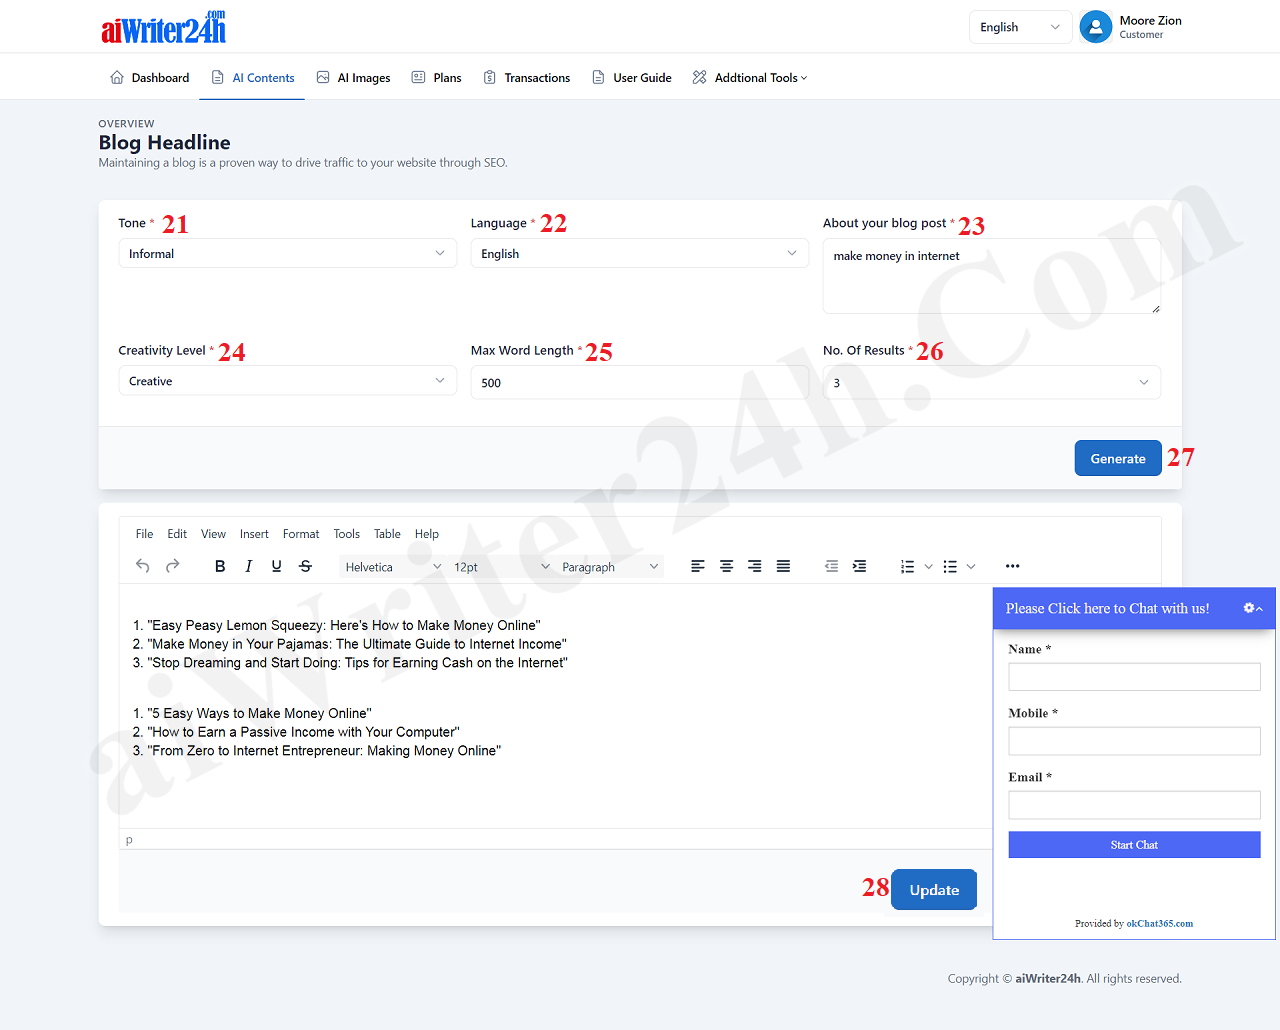Center align the editor text
Image resolution: width=1280 pixels, height=1030 pixels.
pyautogui.click(x=727, y=566)
